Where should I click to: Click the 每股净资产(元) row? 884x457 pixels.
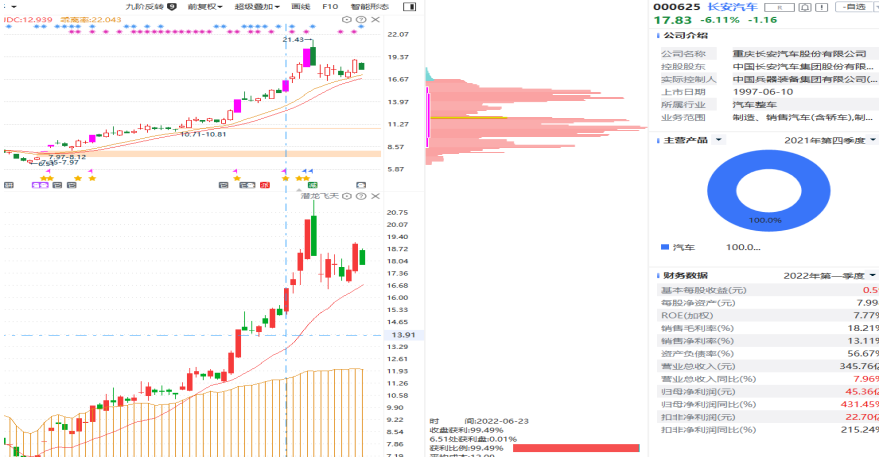pos(768,303)
